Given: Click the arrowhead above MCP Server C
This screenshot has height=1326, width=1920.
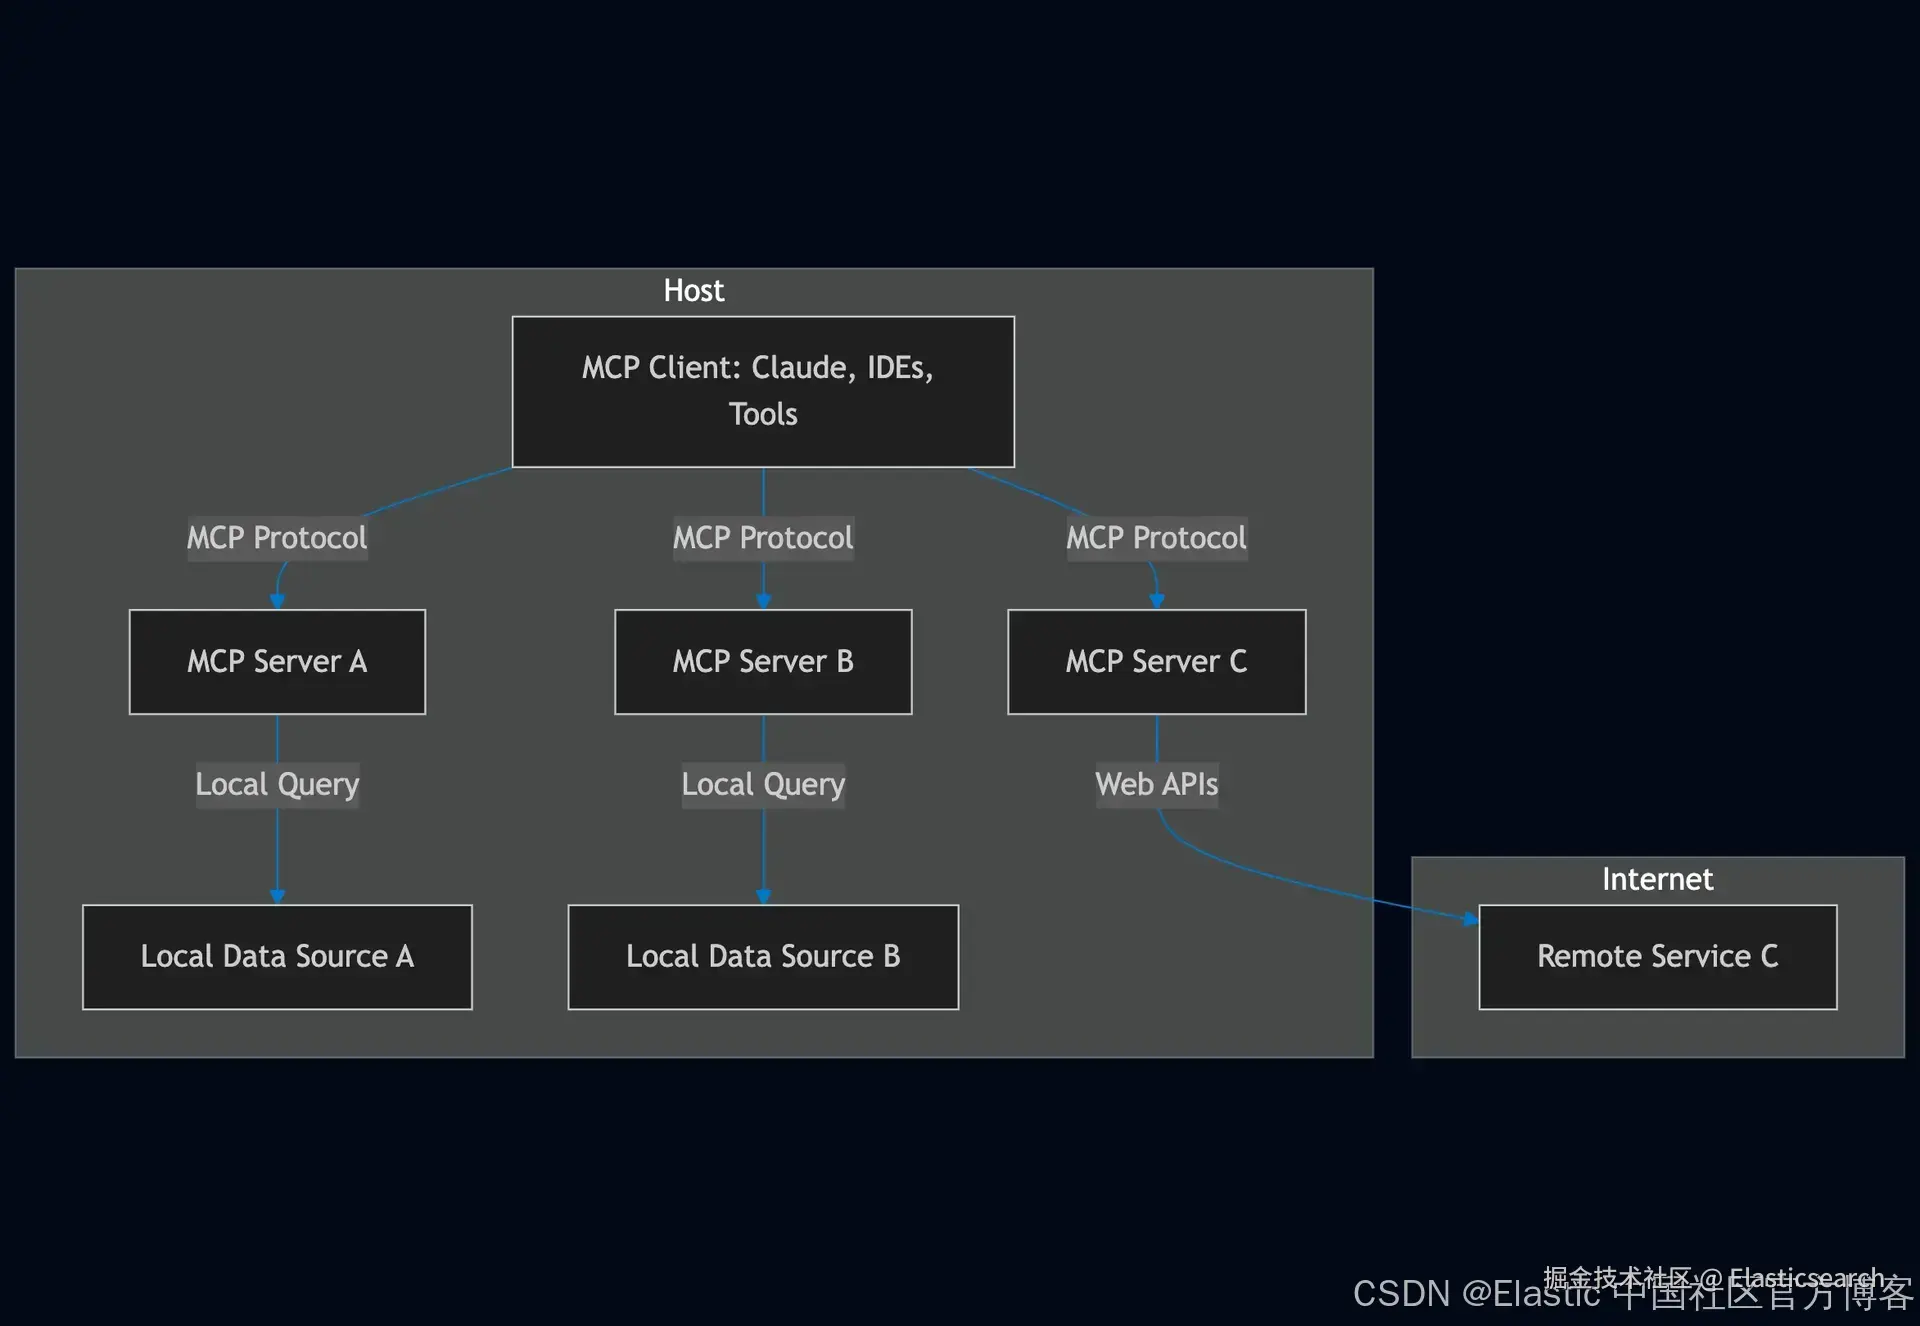Looking at the screenshot, I should (1157, 600).
